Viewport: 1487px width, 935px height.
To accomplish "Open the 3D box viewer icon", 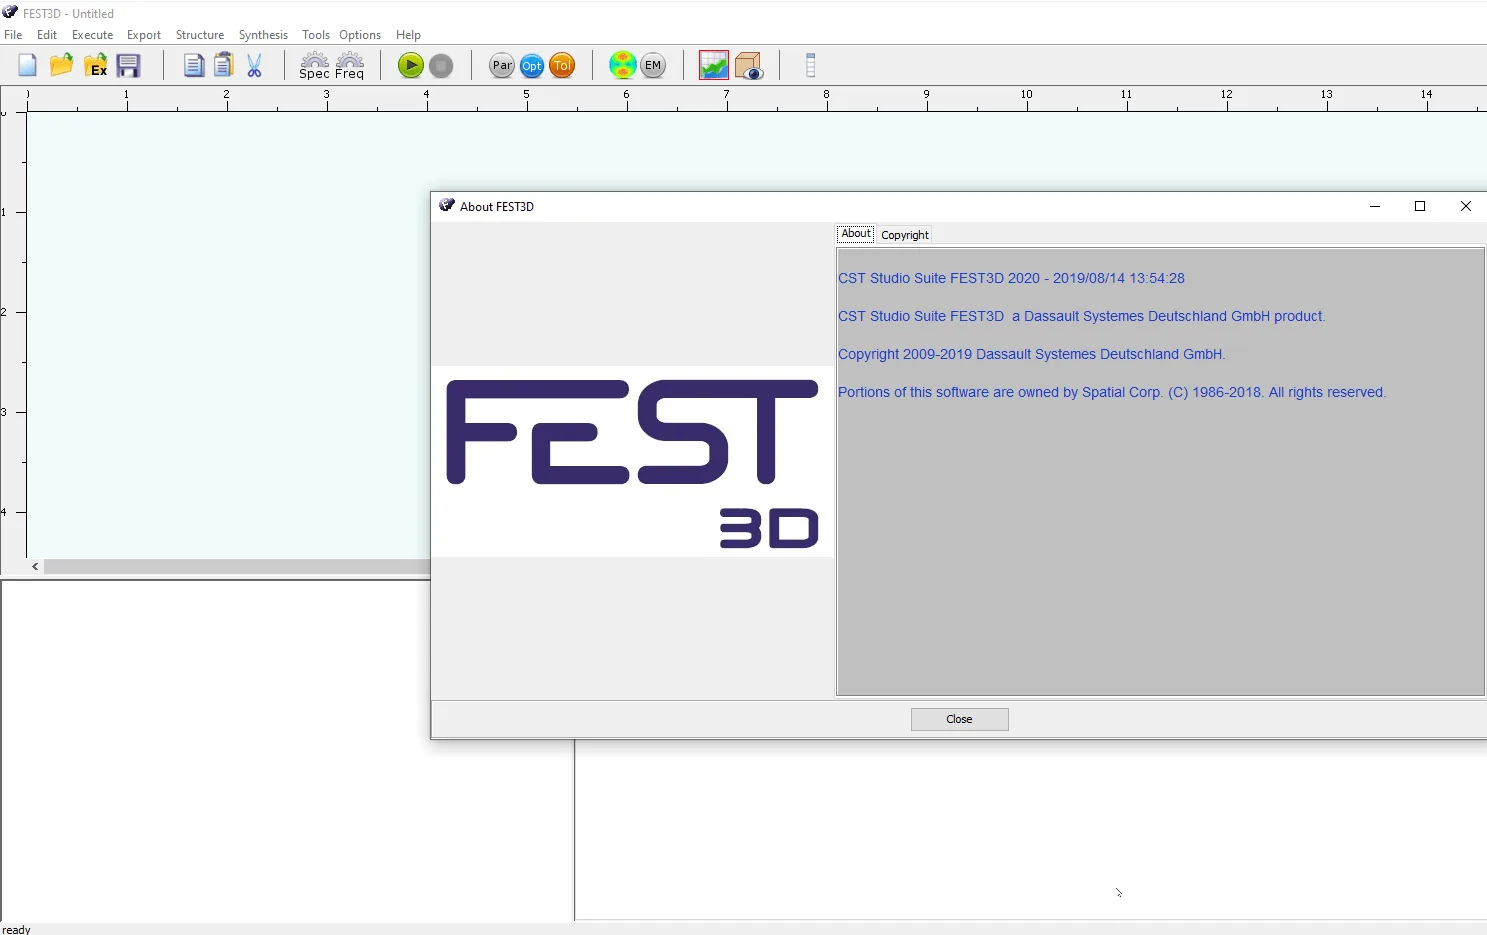I will (x=749, y=66).
